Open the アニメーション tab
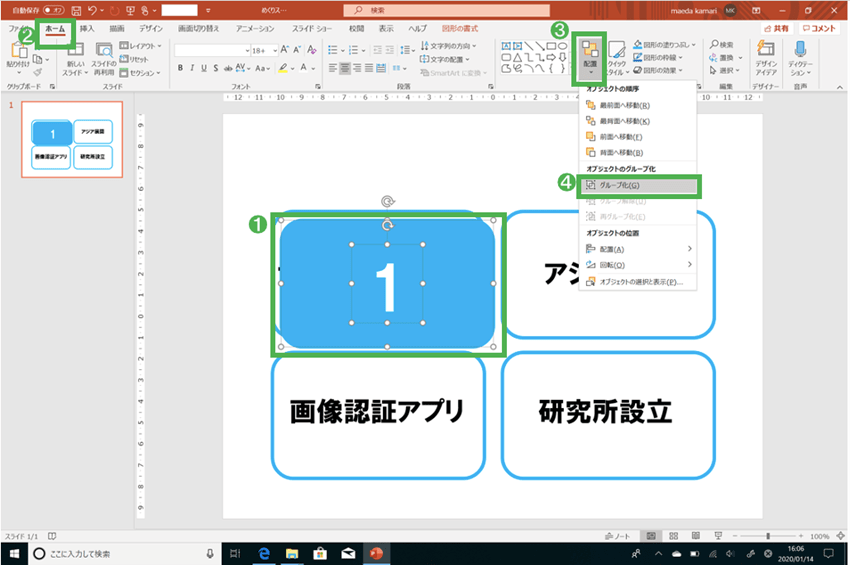The image size is (850, 565). click(255, 29)
